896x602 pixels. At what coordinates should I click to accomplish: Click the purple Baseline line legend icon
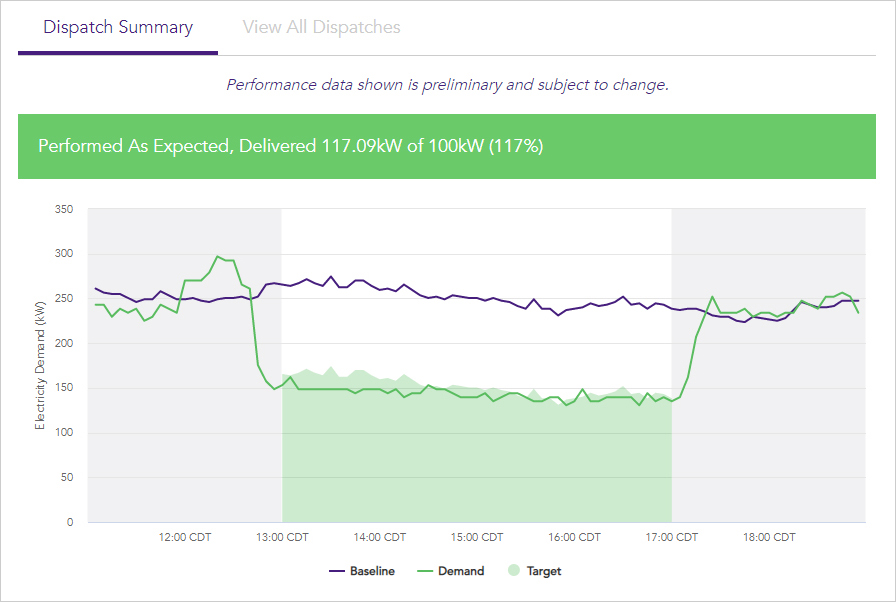coord(337,571)
